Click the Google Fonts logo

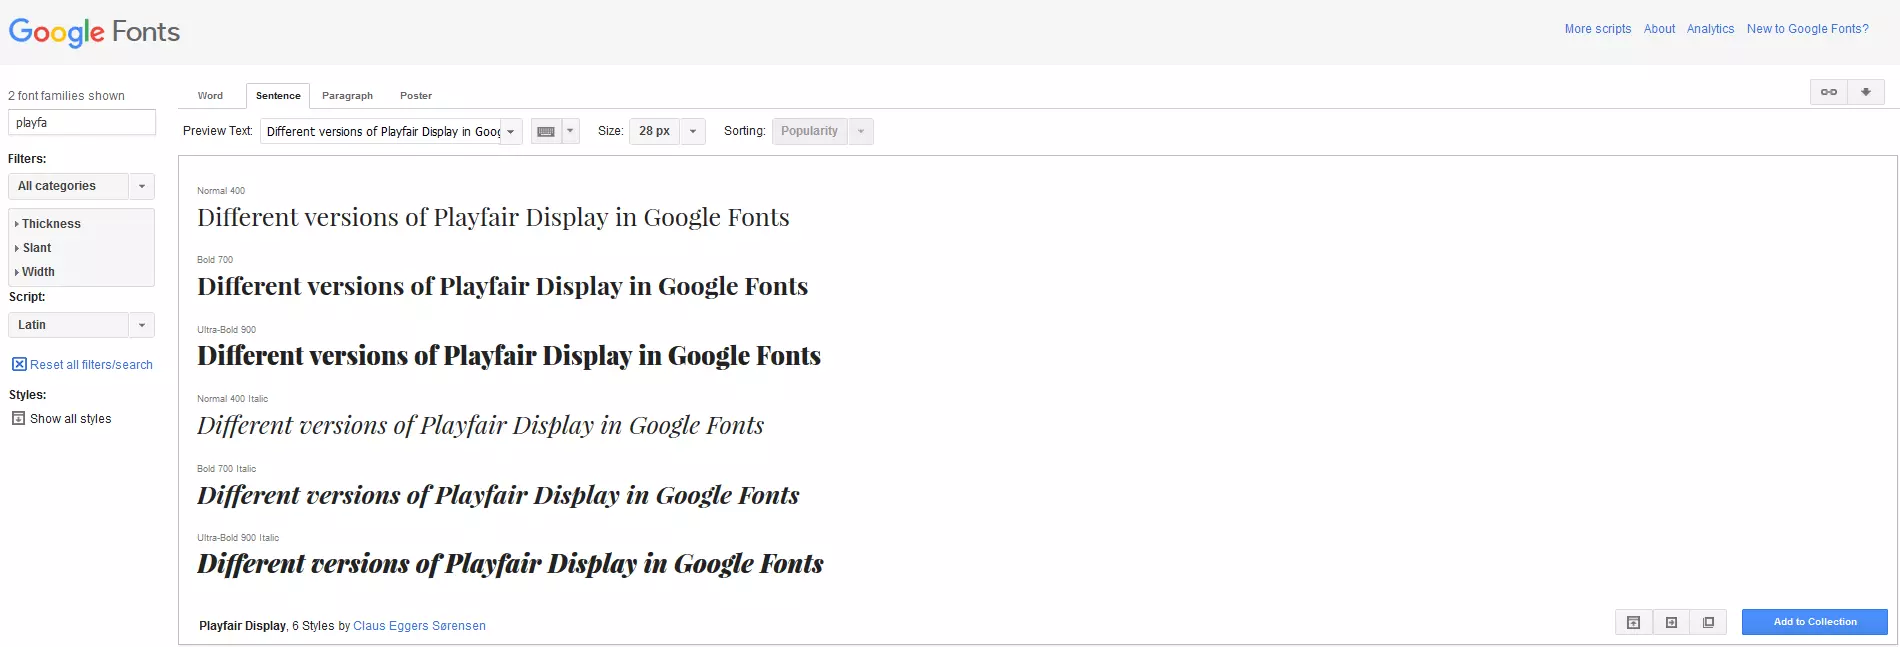point(94,32)
